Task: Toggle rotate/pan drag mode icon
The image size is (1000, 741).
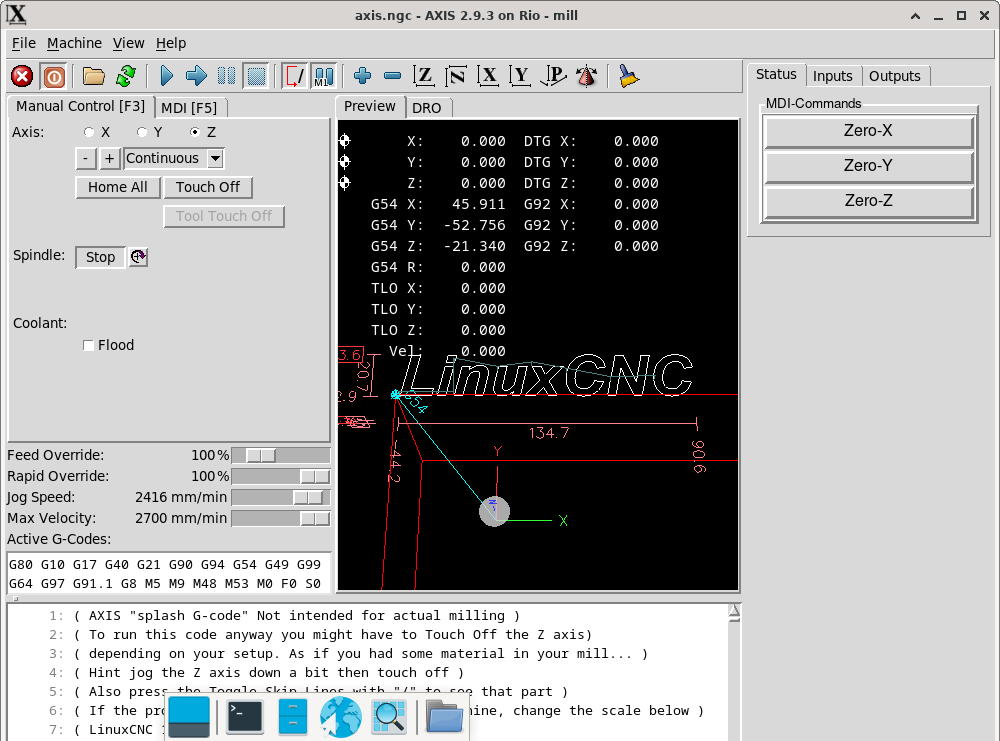Action: [587, 77]
